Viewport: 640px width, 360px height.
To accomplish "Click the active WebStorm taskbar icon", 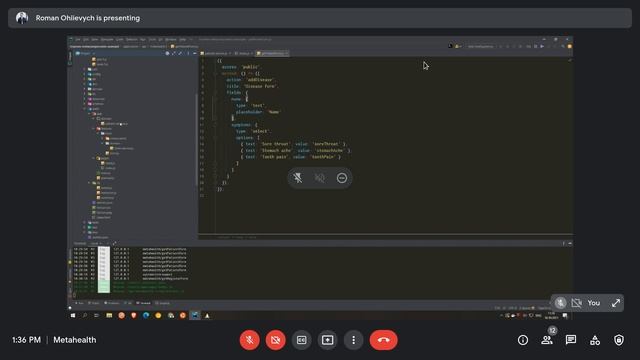I will tap(195, 316).
